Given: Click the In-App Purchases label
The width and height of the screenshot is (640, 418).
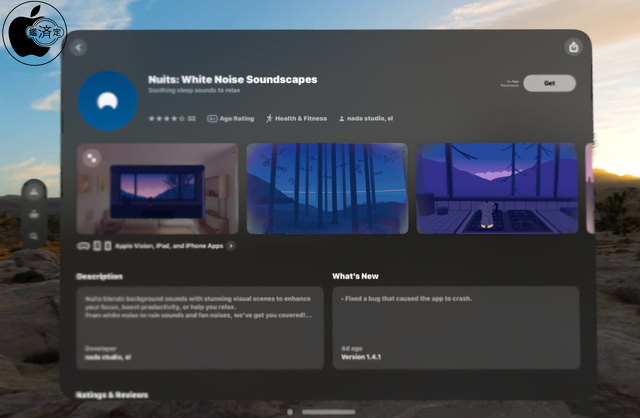Looking at the screenshot, I should [x=510, y=83].
